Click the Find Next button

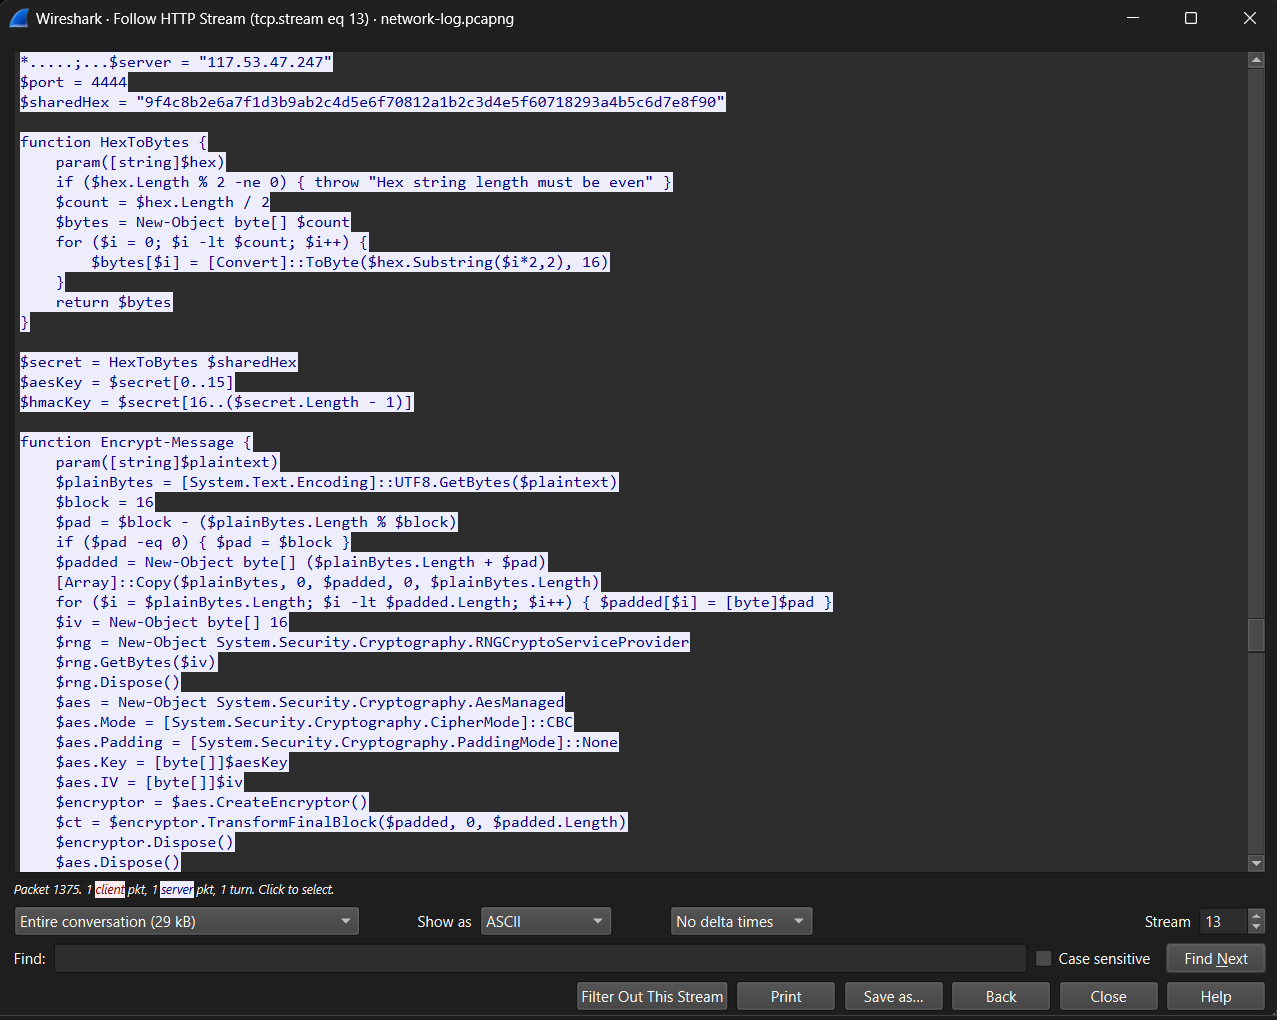coord(1215,959)
